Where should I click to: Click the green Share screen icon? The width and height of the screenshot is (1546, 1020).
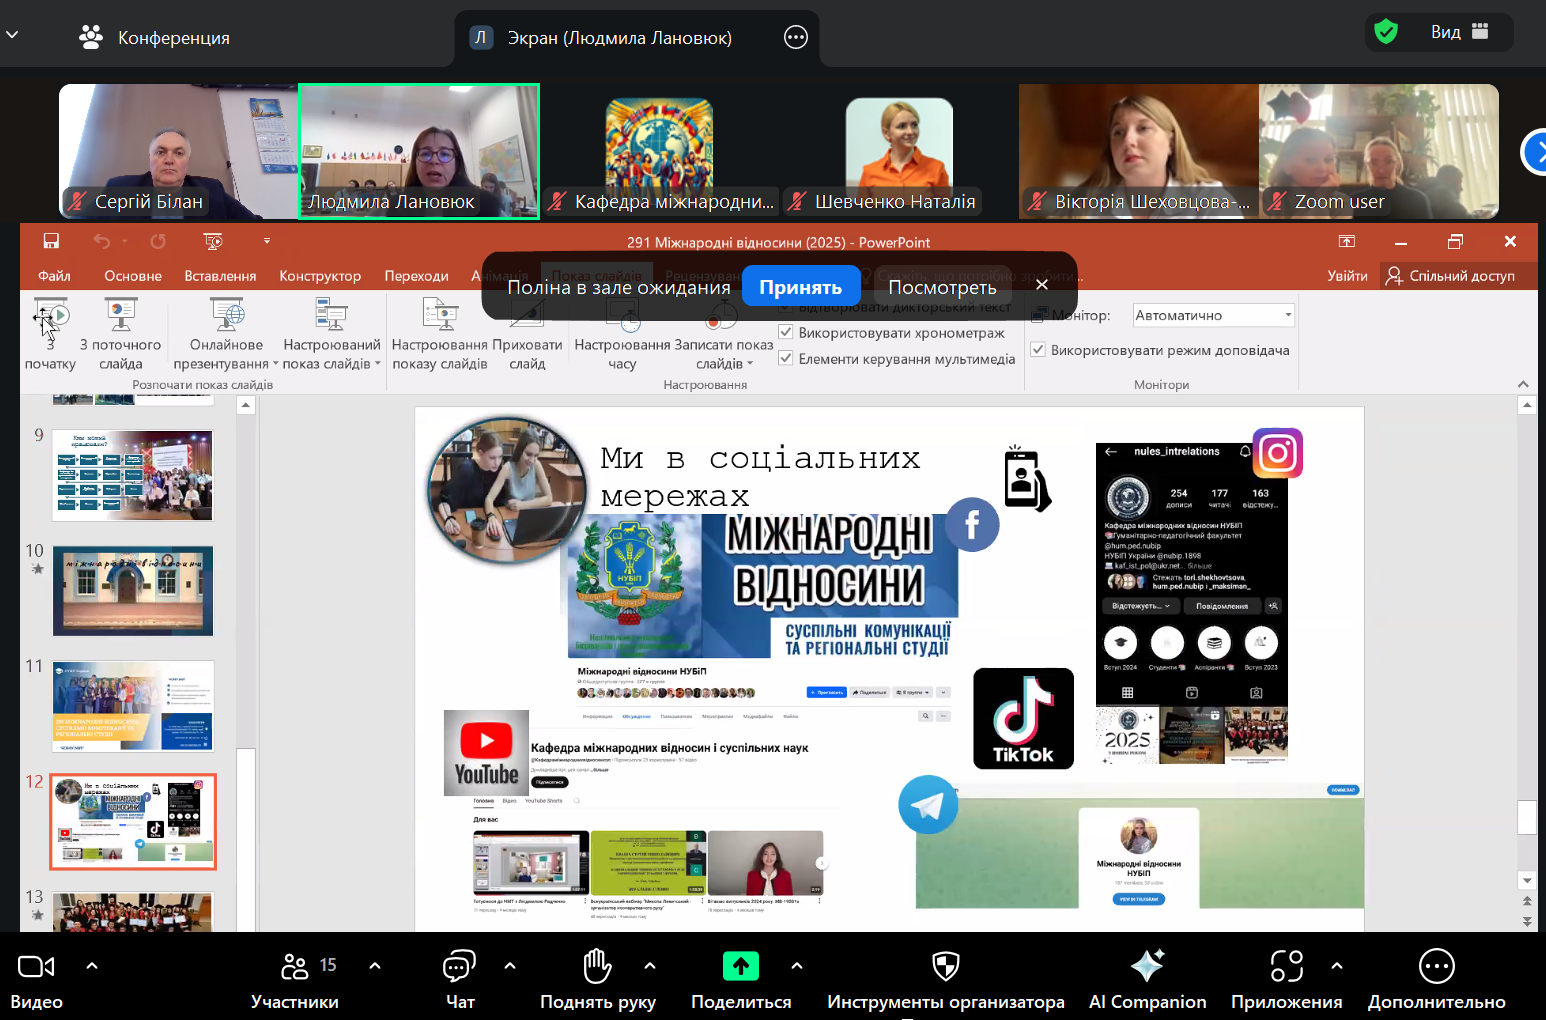point(741,966)
